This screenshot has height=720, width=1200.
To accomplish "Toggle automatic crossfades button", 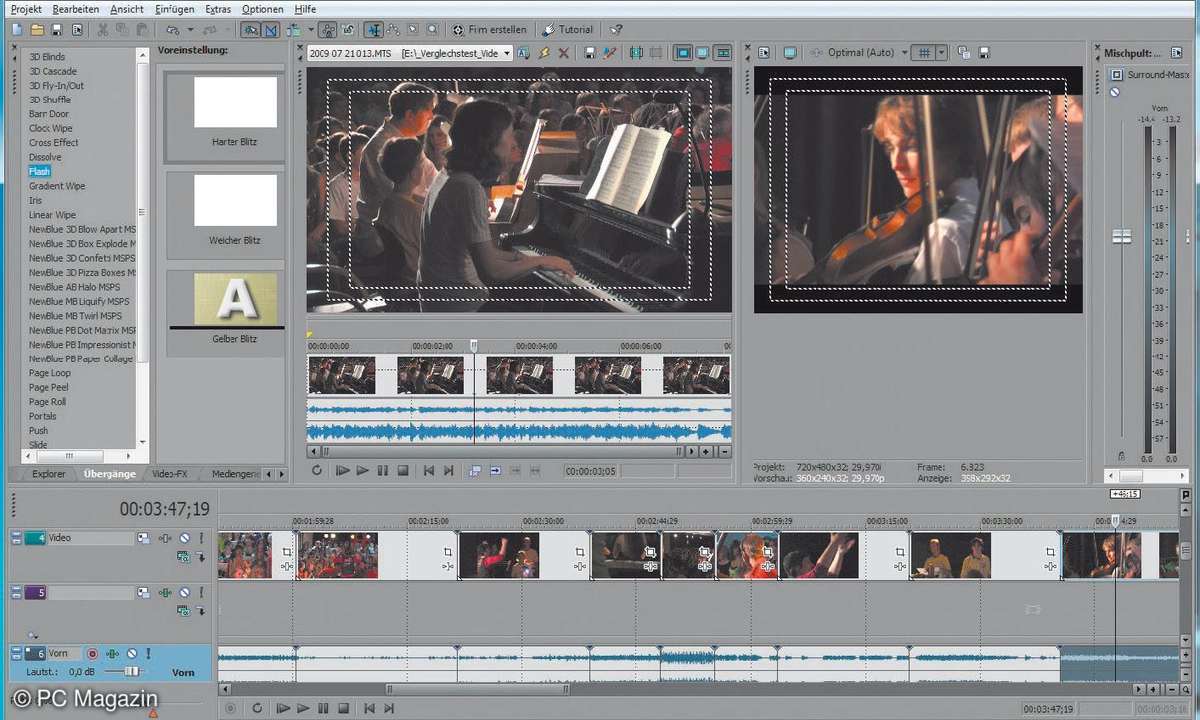I will [272, 30].
